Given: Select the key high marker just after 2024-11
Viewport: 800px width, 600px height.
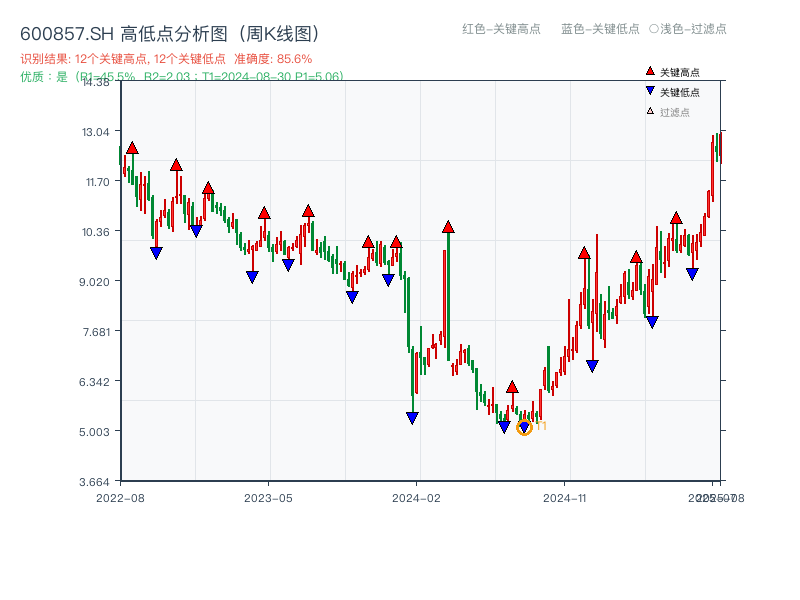Looking at the screenshot, I should pos(584,253).
